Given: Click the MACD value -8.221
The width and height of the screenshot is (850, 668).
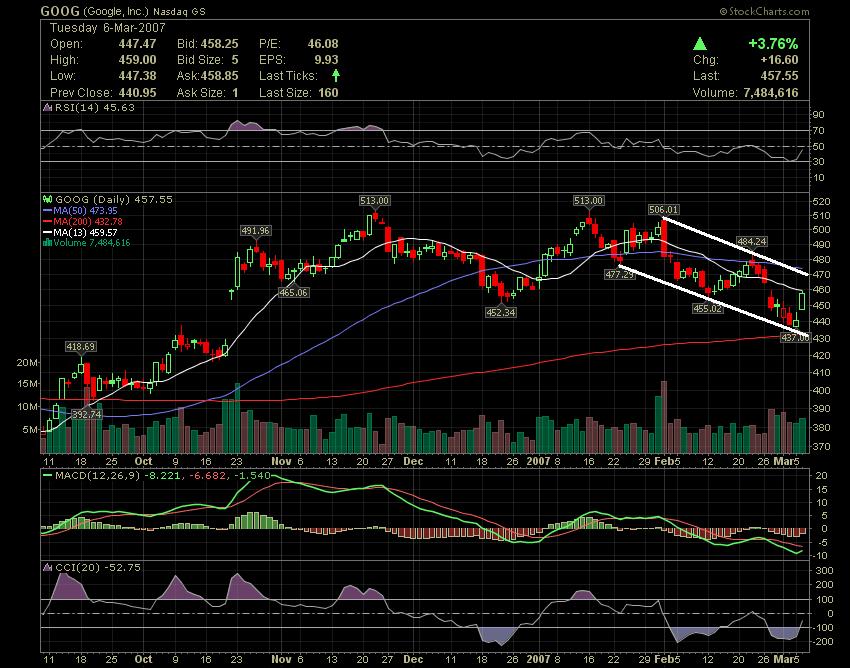Looking at the screenshot, I should pyautogui.click(x=163, y=476).
